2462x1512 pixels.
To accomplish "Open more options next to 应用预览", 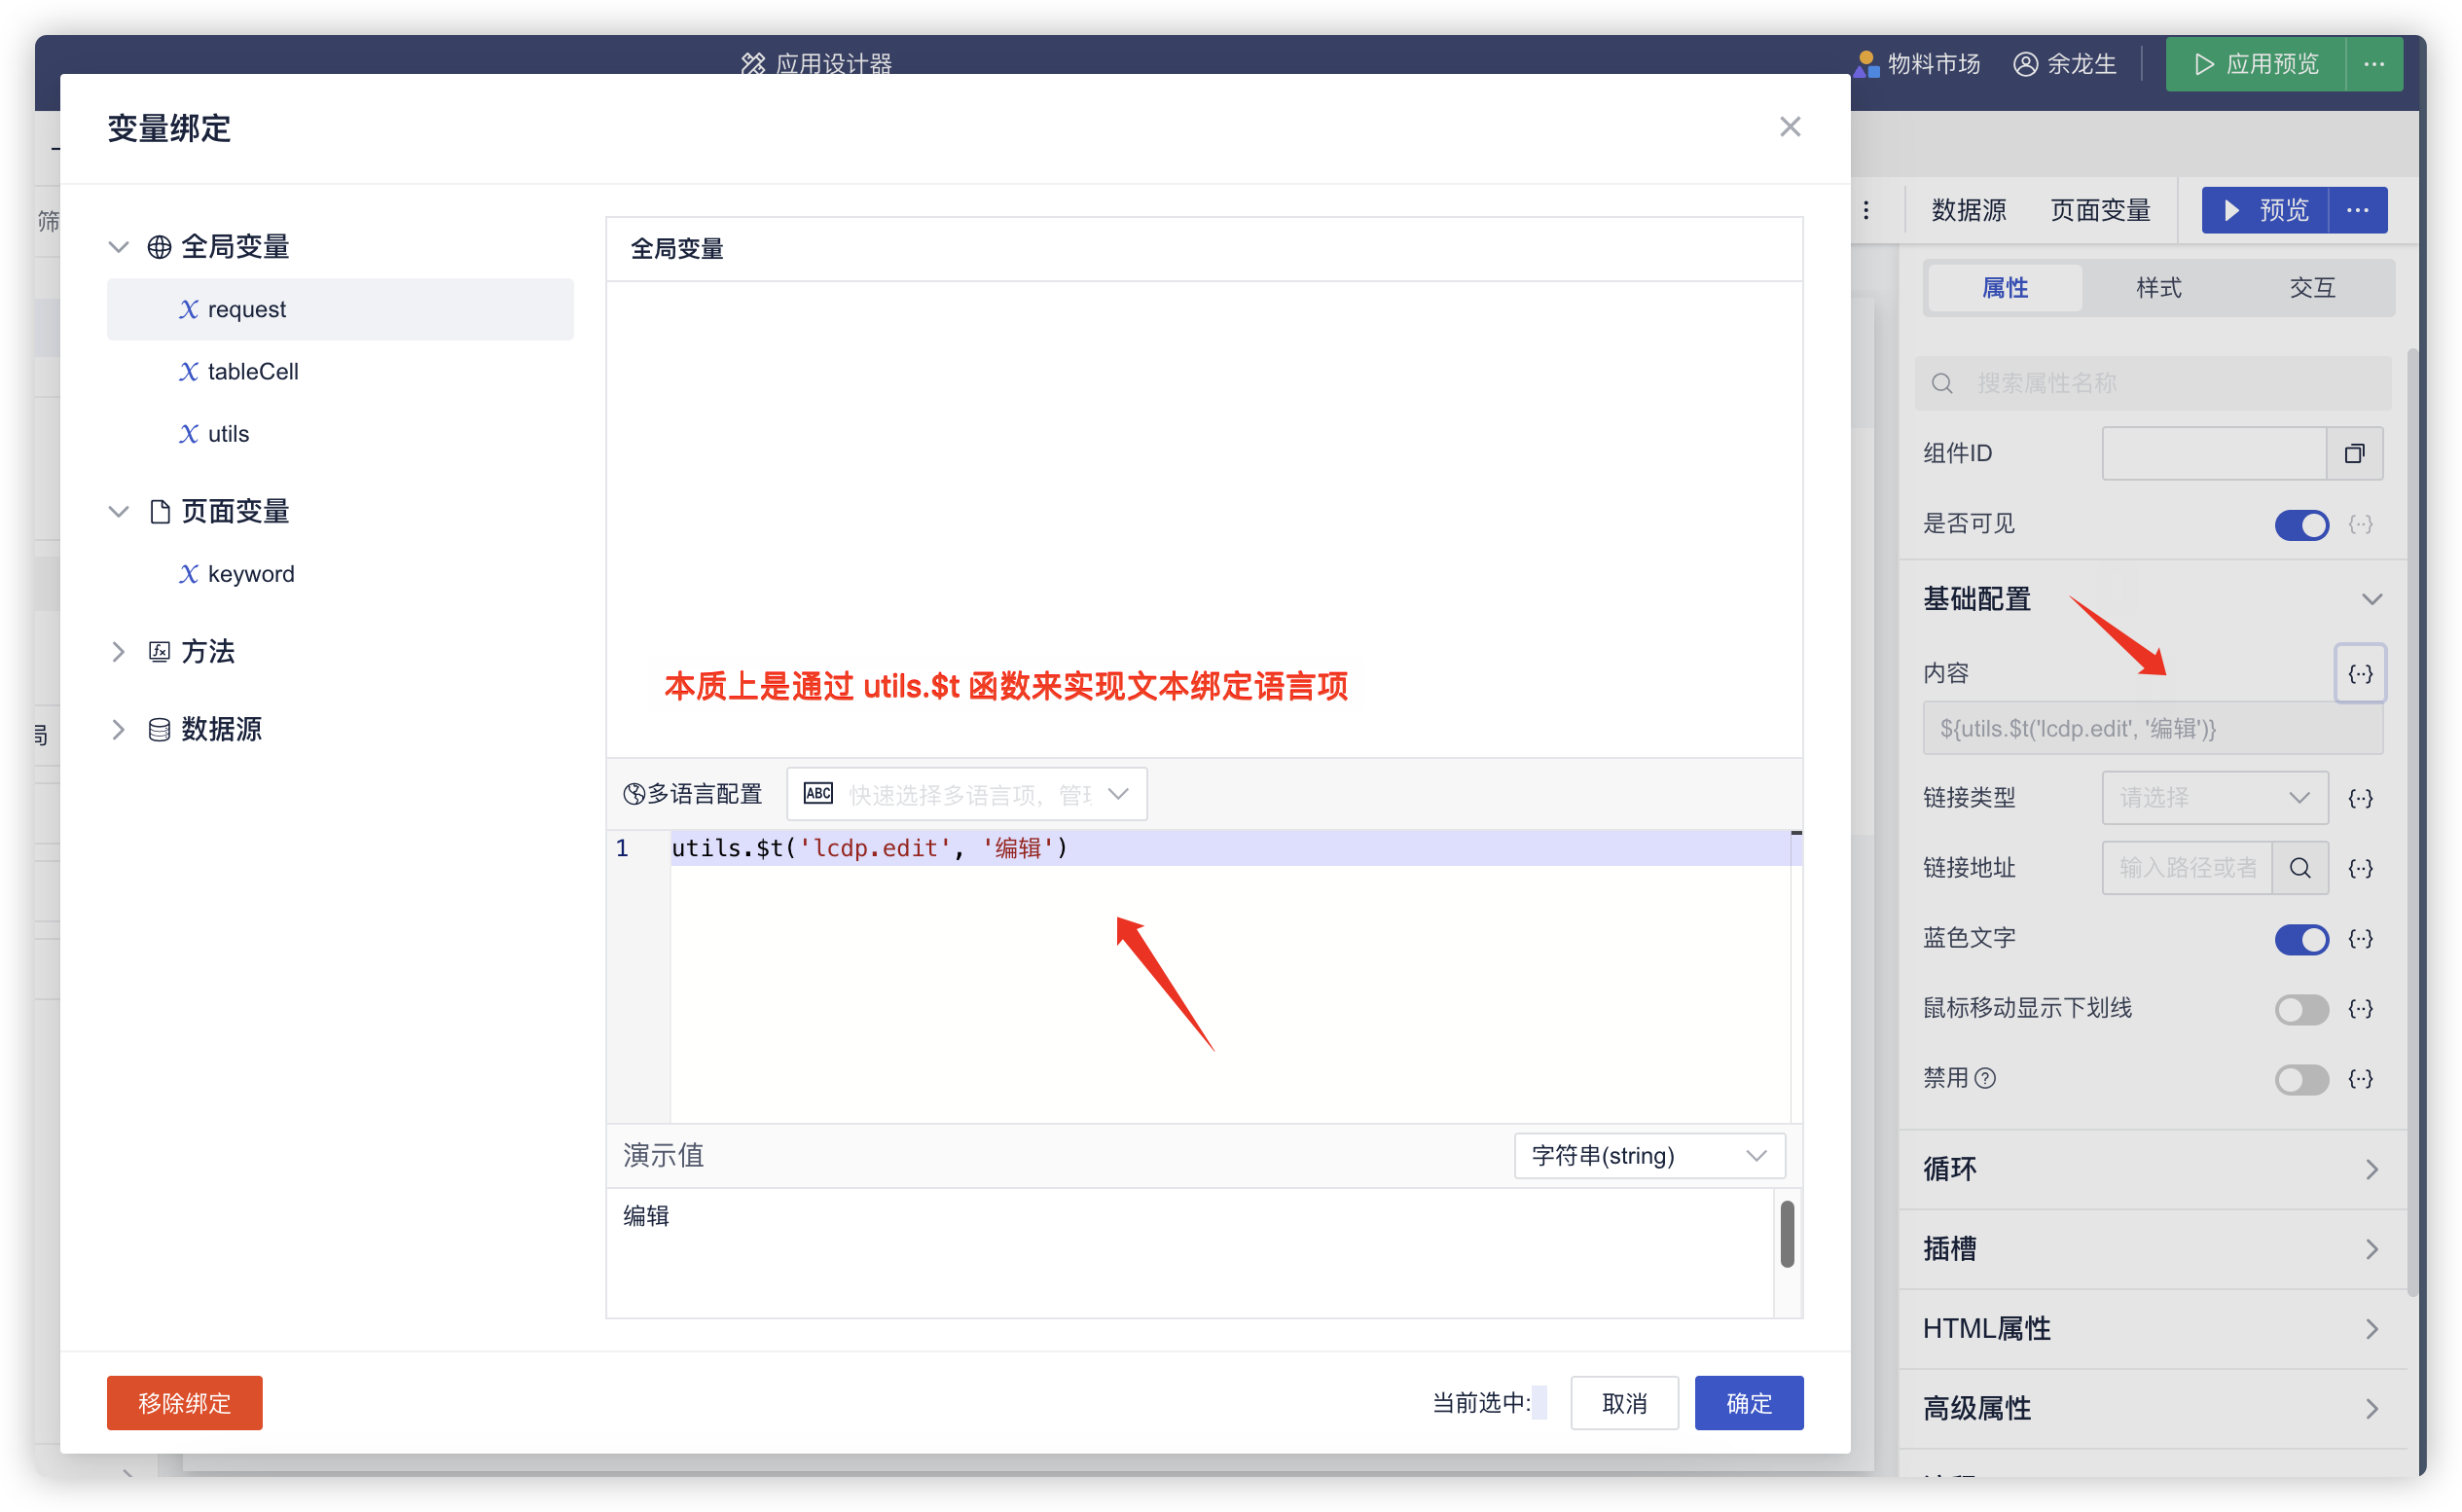I will click(x=2374, y=65).
